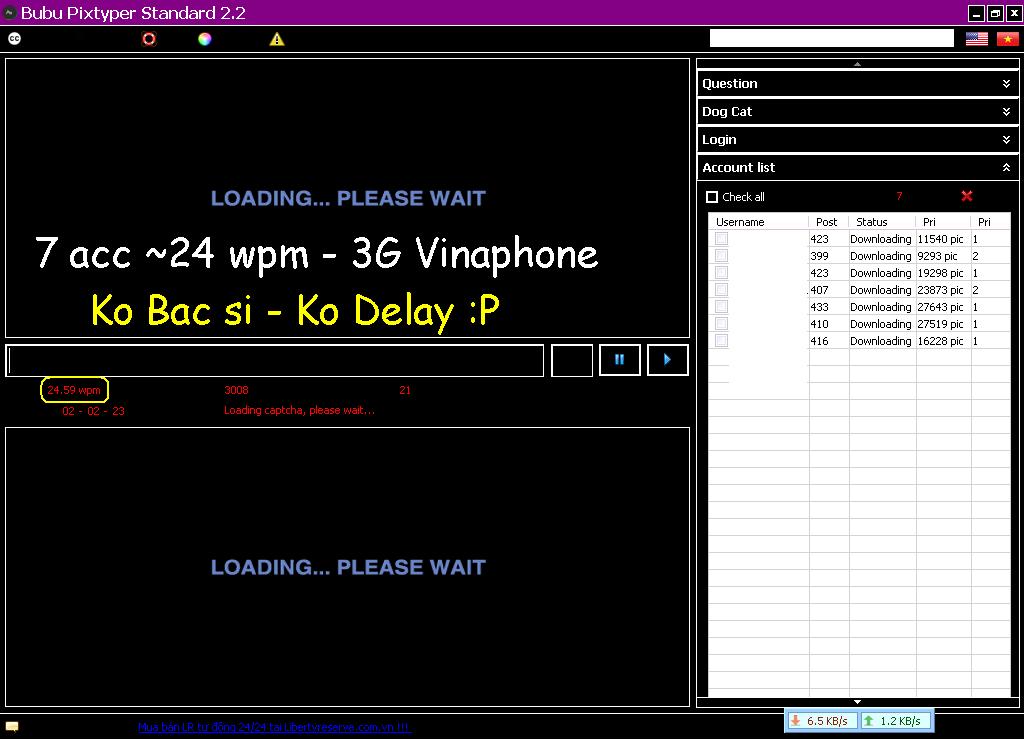Click the white search field in toolbar
Screen dimensions: 1024x740
[831, 39]
